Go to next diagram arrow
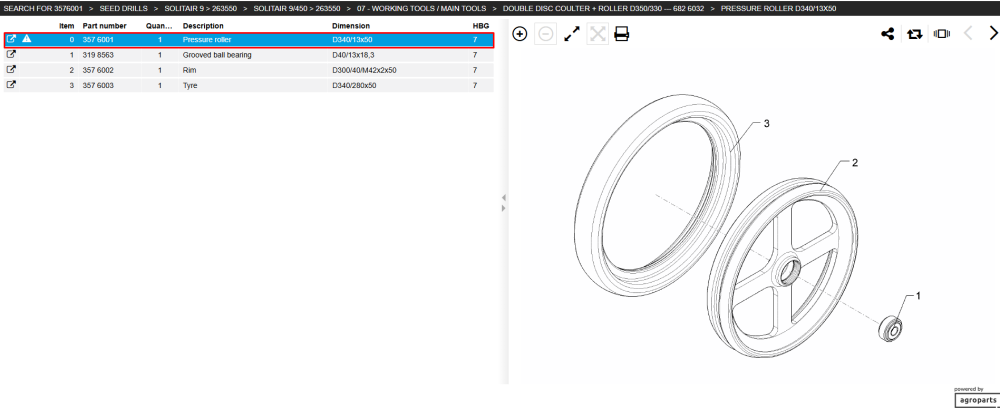Viewport: 1000px width, 409px height. tap(993, 33)
